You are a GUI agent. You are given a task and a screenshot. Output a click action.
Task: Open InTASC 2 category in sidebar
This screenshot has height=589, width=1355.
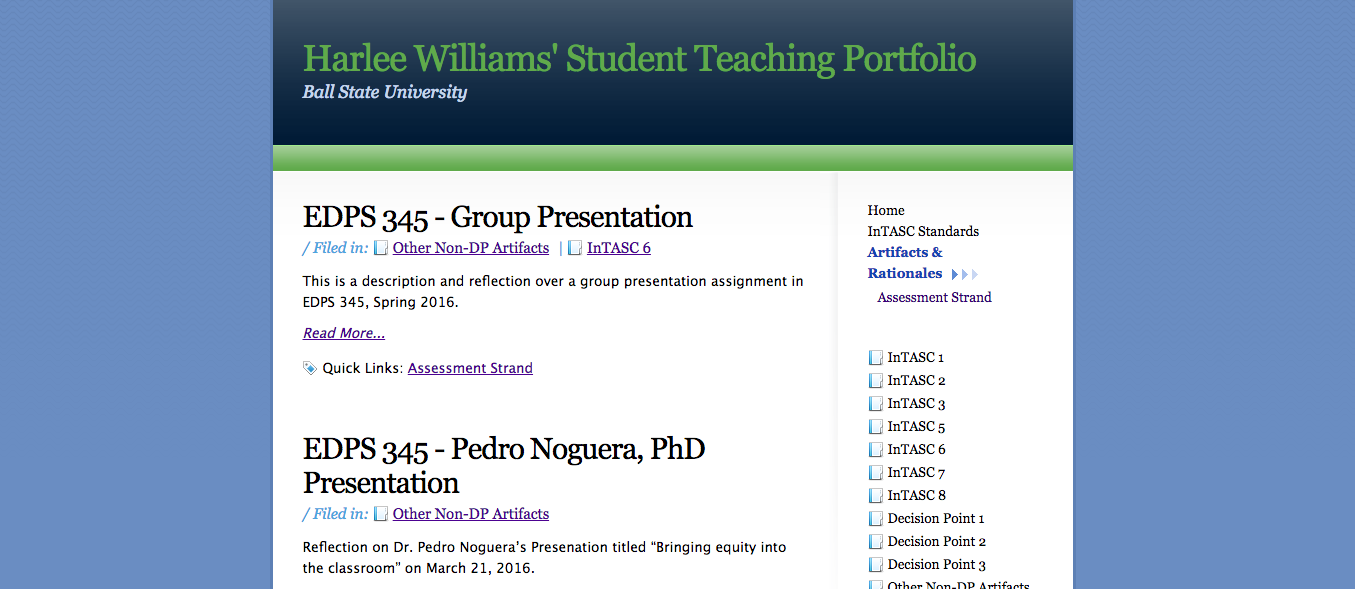pyautogui.click(x=916, y=381)
